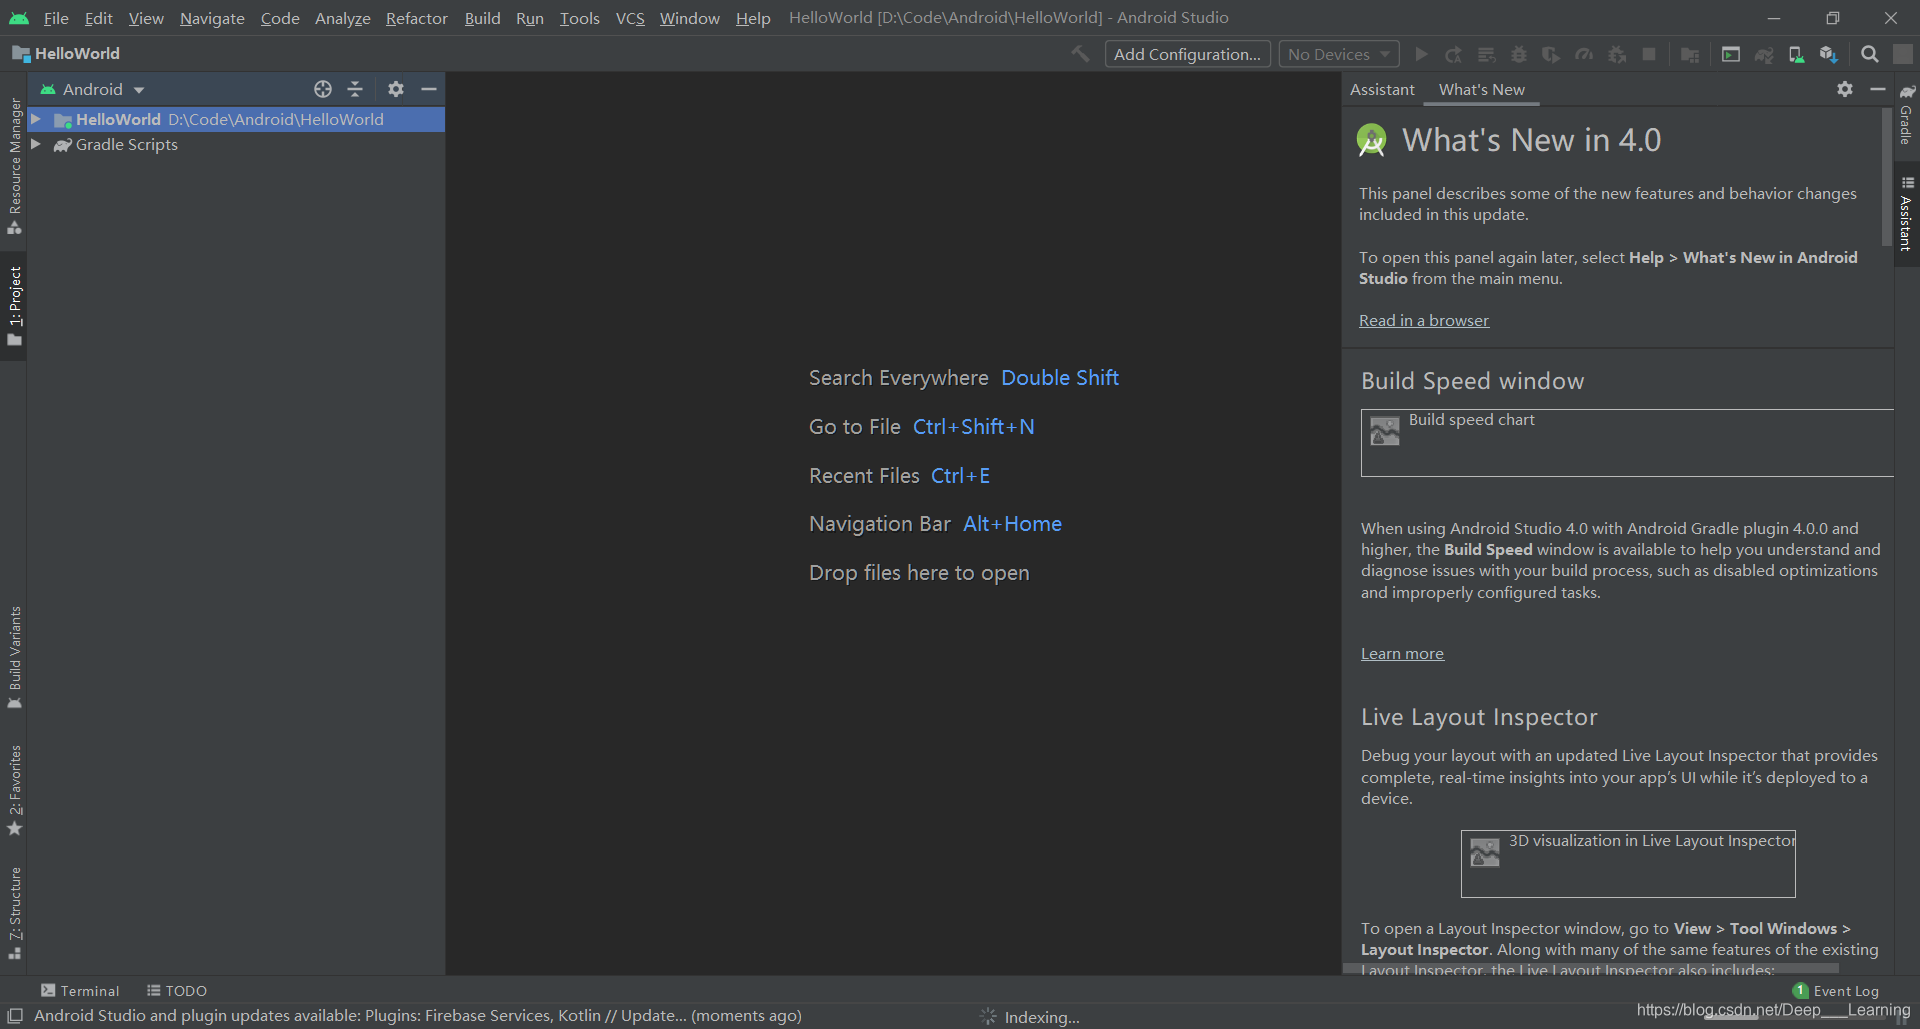The image size is (1920, 1029).
Task: Select the What's New tab
Action: click(x=1481, y=90)
